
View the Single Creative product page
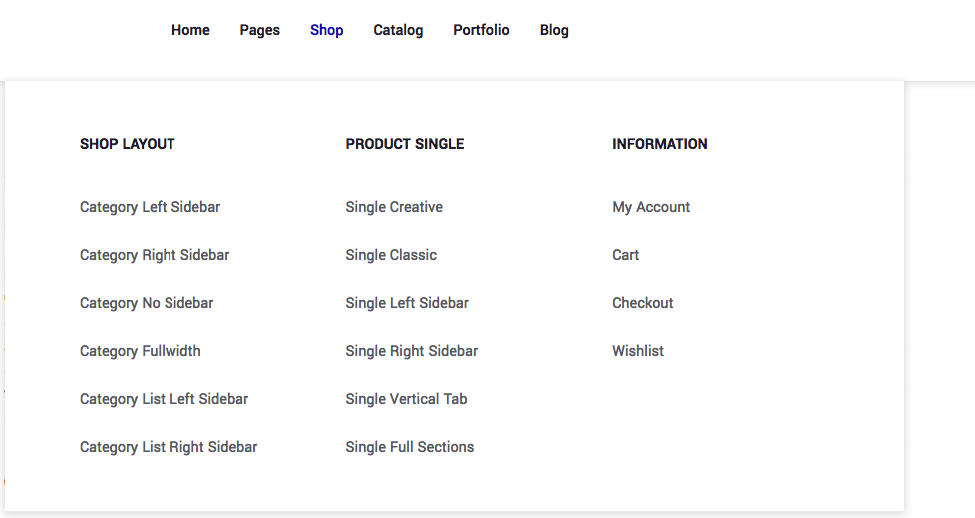click(x=394, y=207)
